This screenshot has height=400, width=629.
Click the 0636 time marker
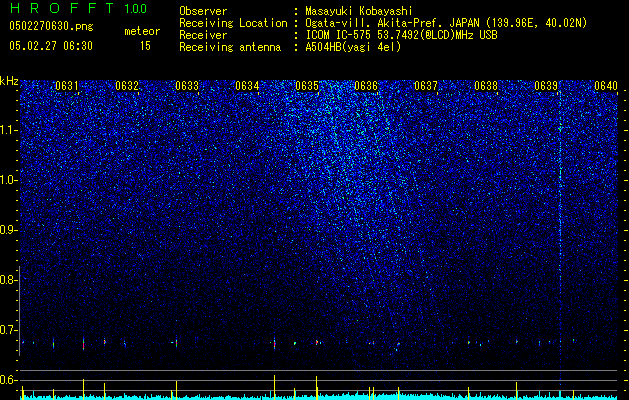366,86
